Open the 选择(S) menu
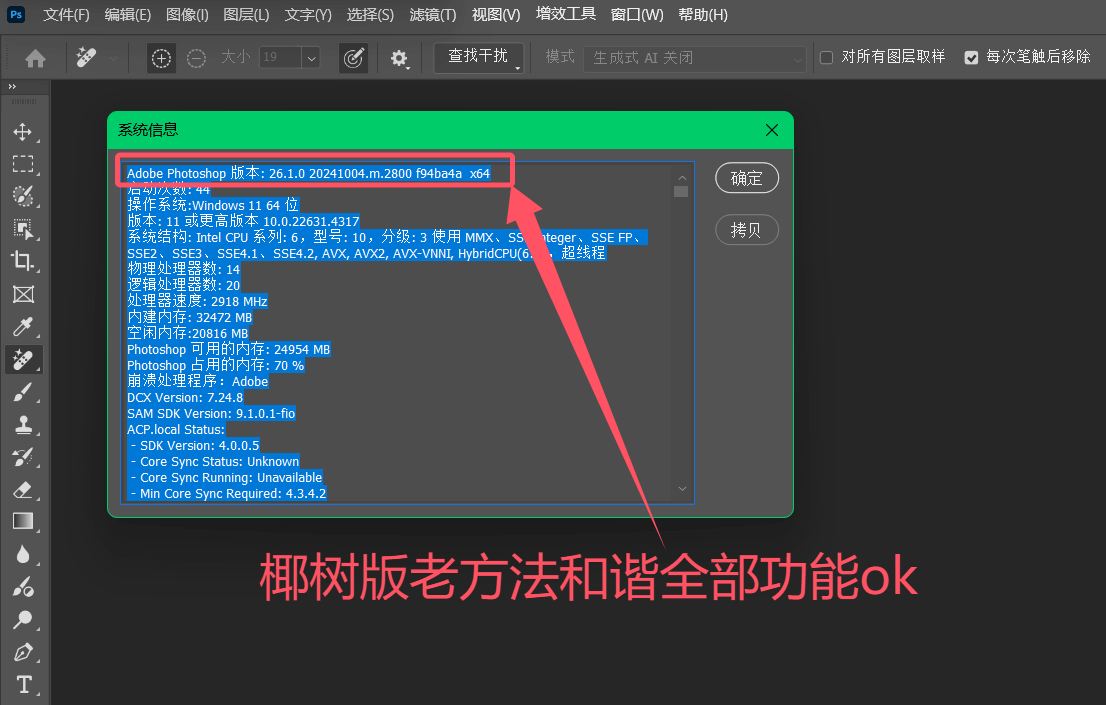 [370, 15]
